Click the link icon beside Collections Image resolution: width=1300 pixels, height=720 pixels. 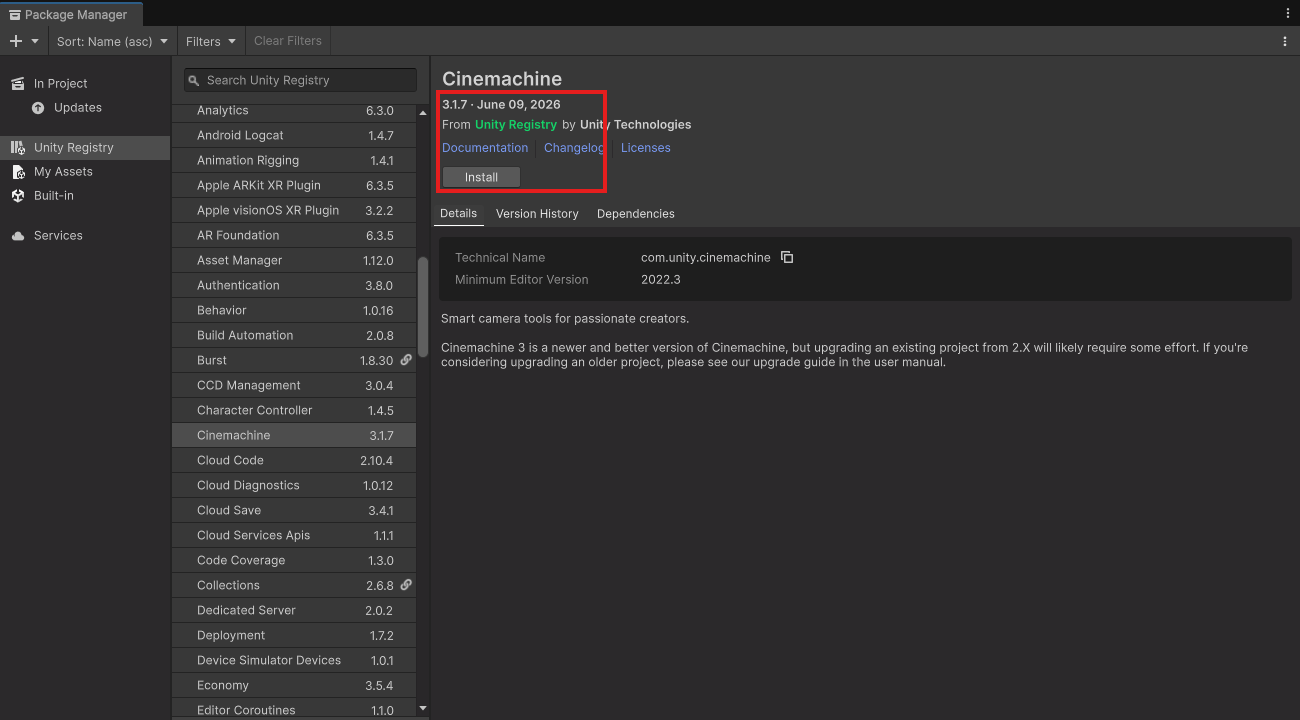[x=406, y=585]
